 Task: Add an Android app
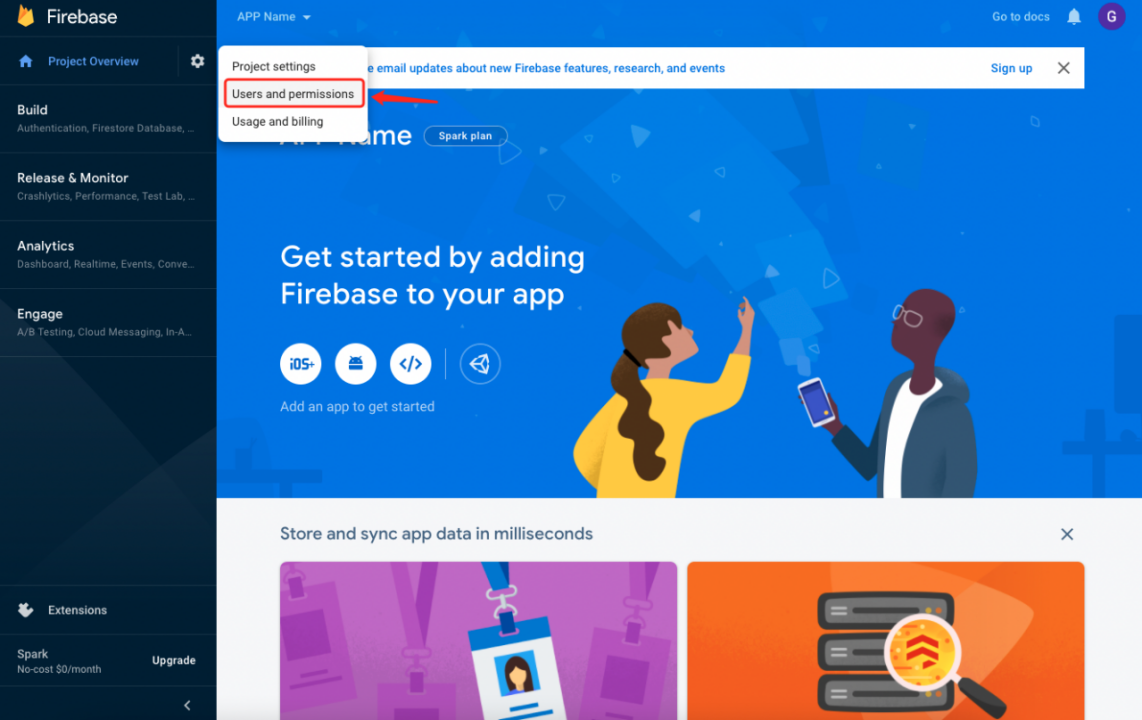tap(355, 363)
